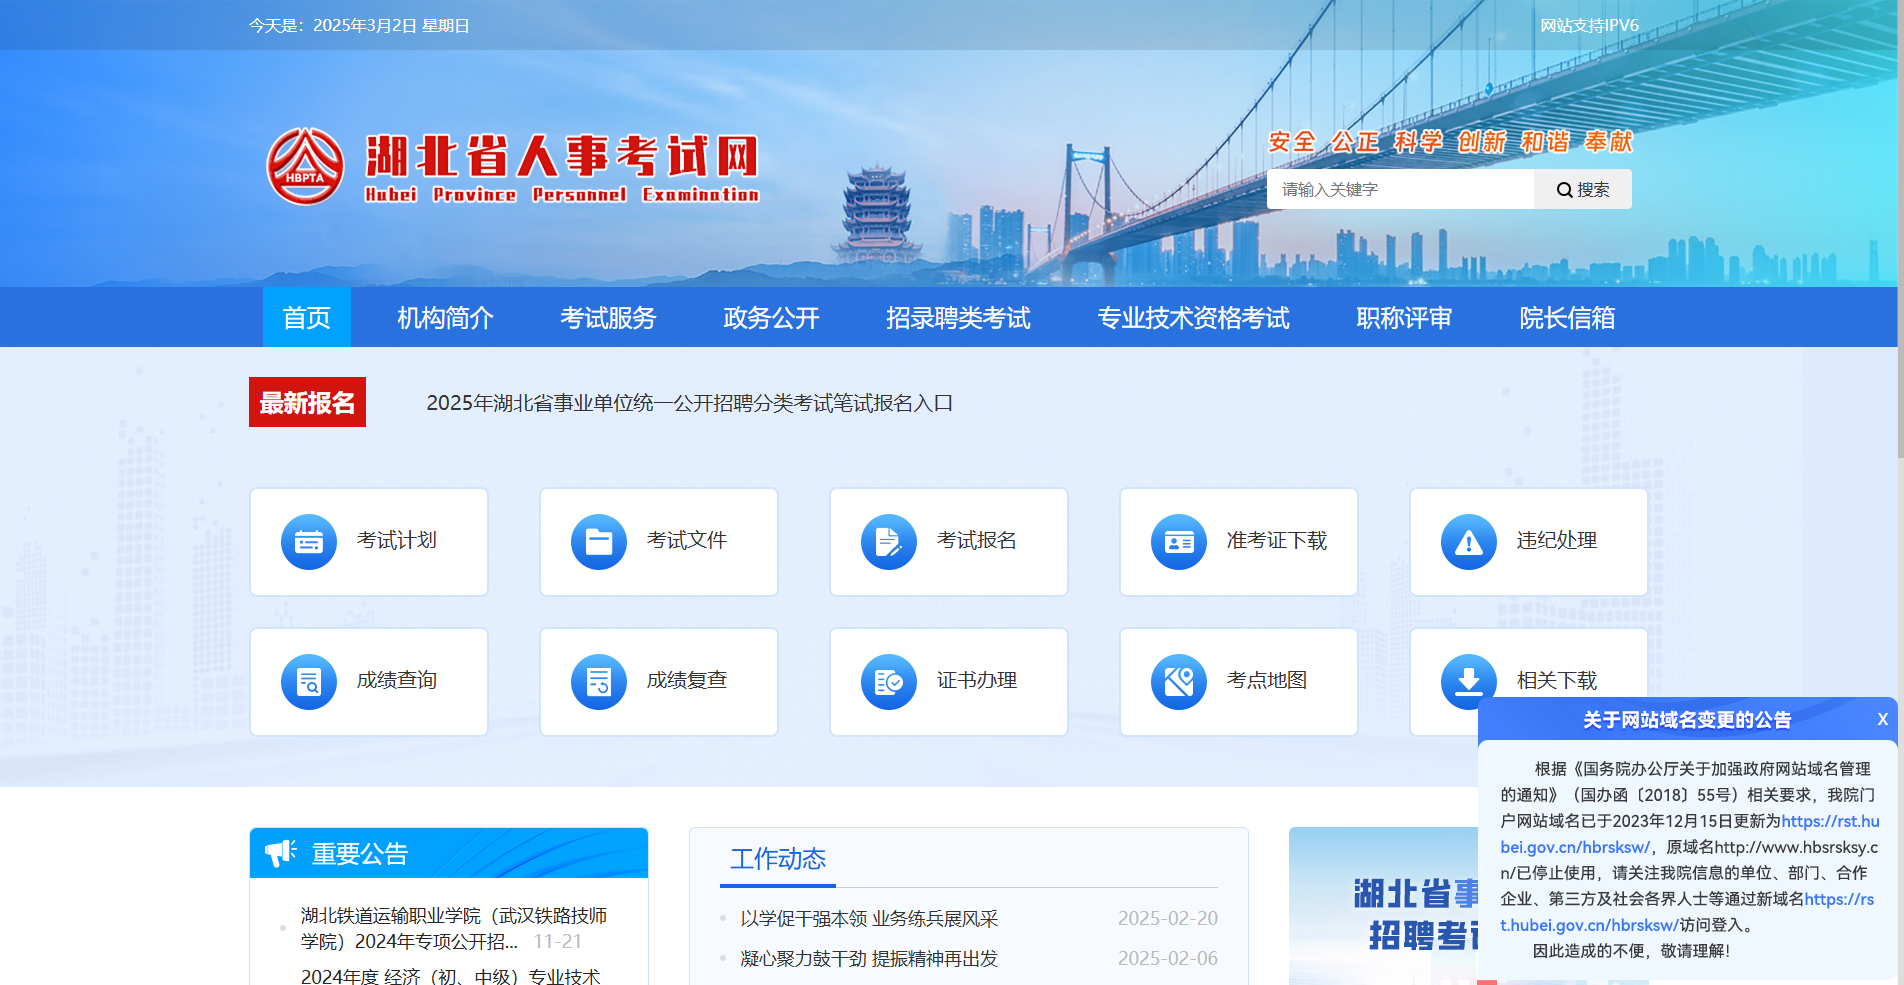Viewport: 1904px width, 985px height.
Task: Click the 搜索 search button
Action: (x=1582, y=188)
